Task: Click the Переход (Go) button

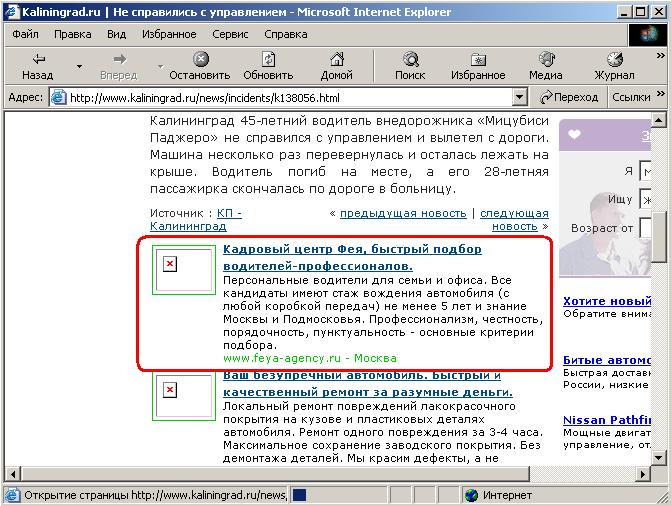Action: tap(568, 98)
